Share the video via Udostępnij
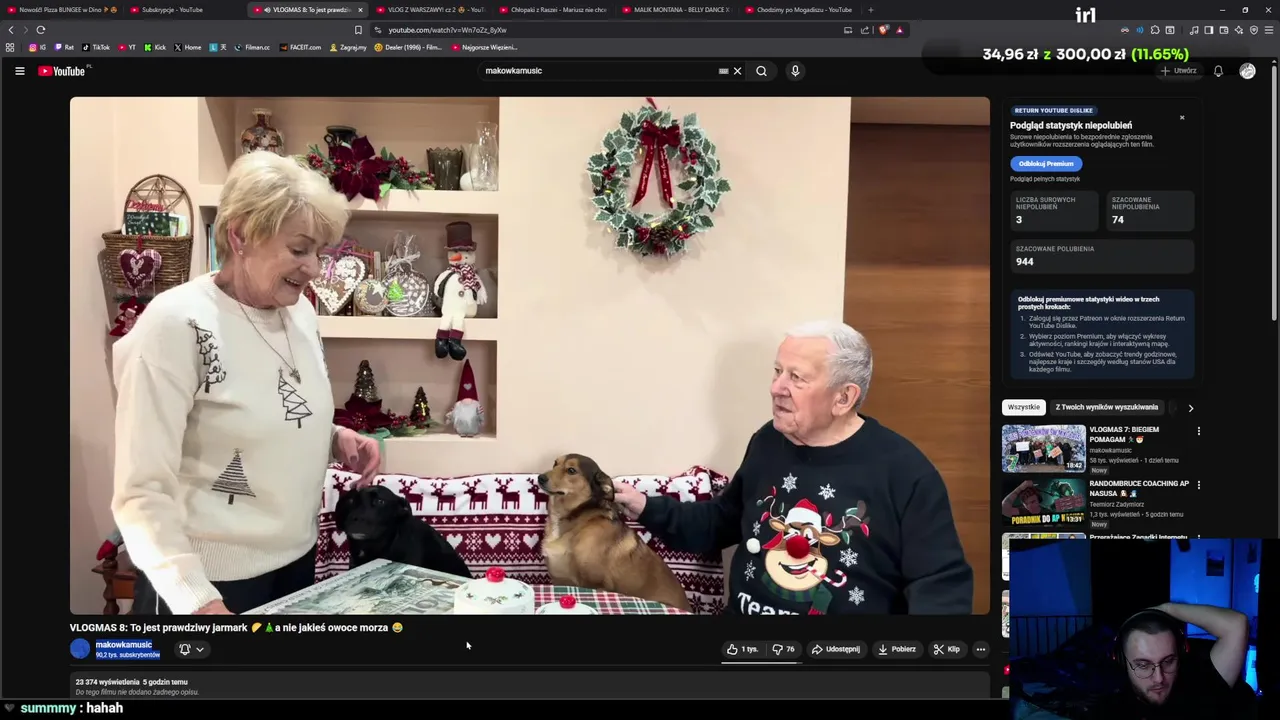Viewport: 1280px width, 720px height. pos(836,649)
